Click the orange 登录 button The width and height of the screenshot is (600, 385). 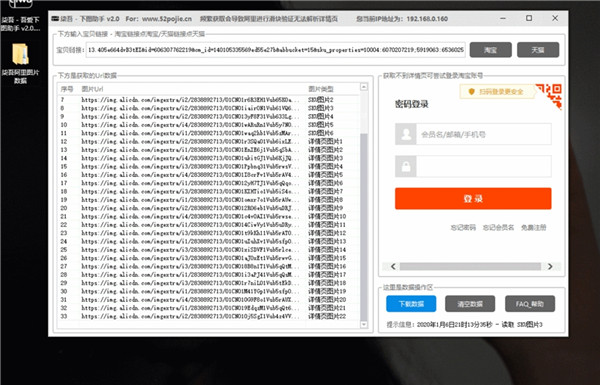tap(473, 198)
